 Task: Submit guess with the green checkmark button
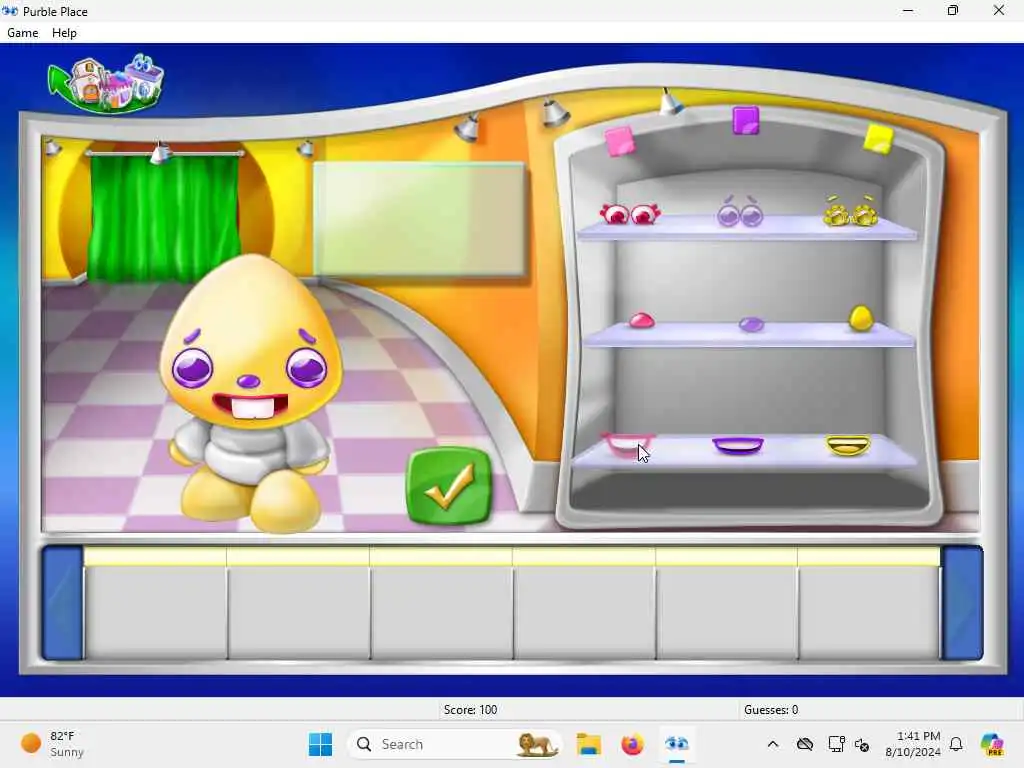click(449, 486)
